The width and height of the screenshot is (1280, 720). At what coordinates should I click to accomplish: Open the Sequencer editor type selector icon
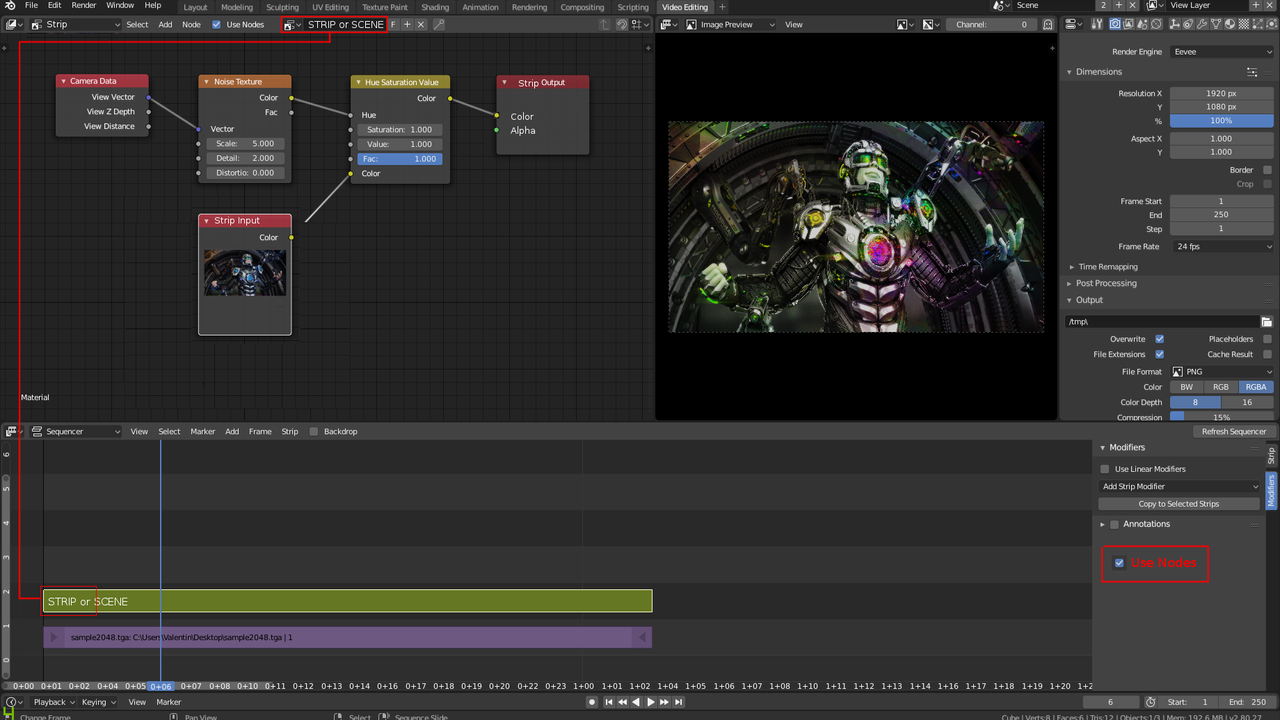(10, 431)
